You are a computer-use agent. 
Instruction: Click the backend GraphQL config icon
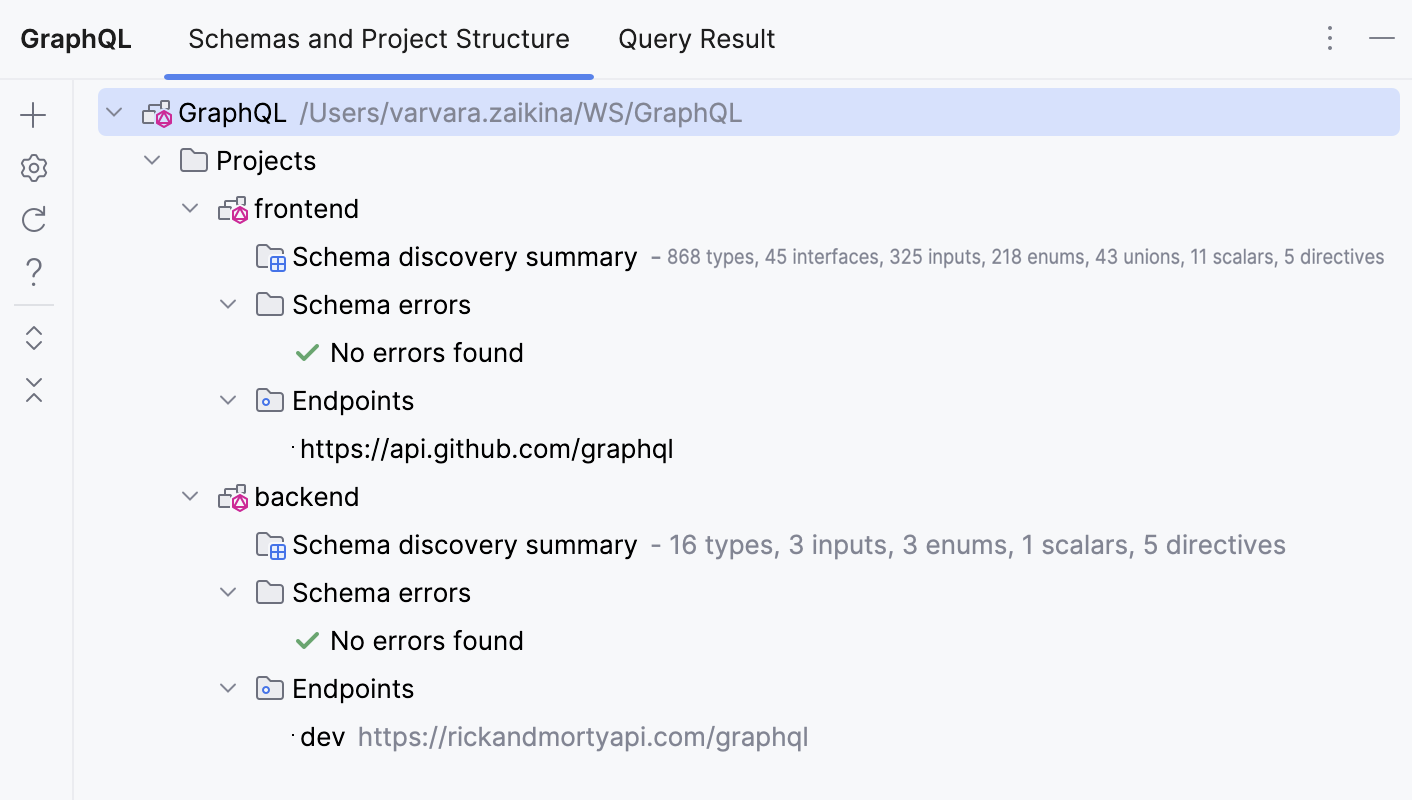(x=230, y=496)
